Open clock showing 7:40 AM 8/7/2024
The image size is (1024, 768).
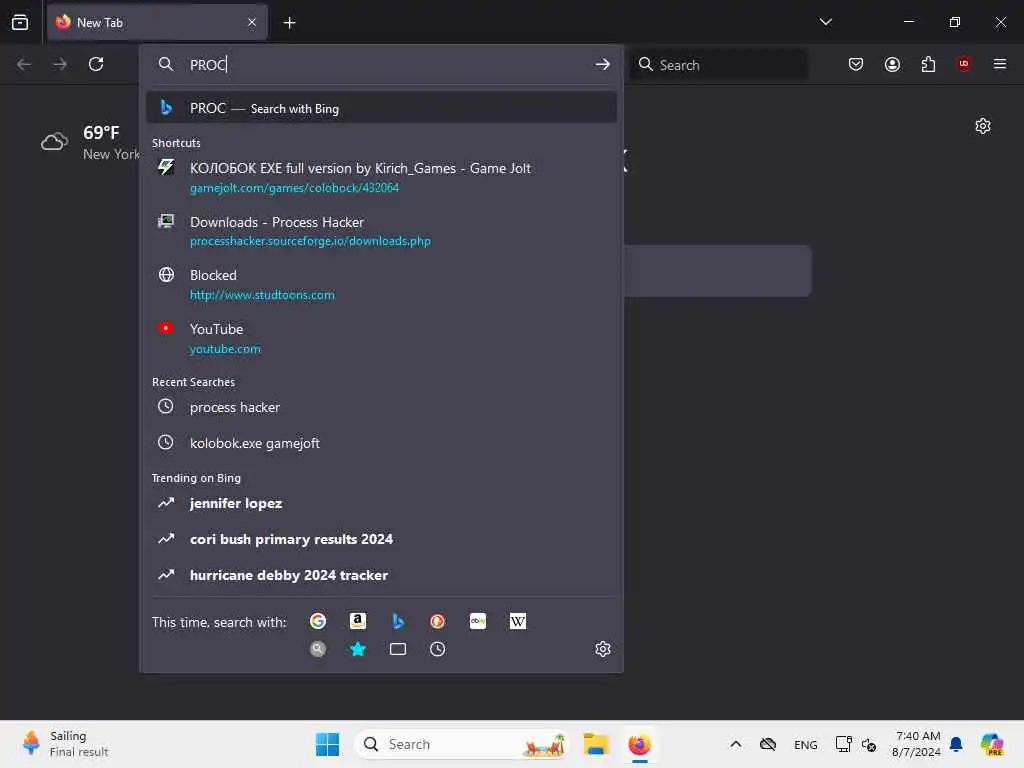tap(916, 744)
